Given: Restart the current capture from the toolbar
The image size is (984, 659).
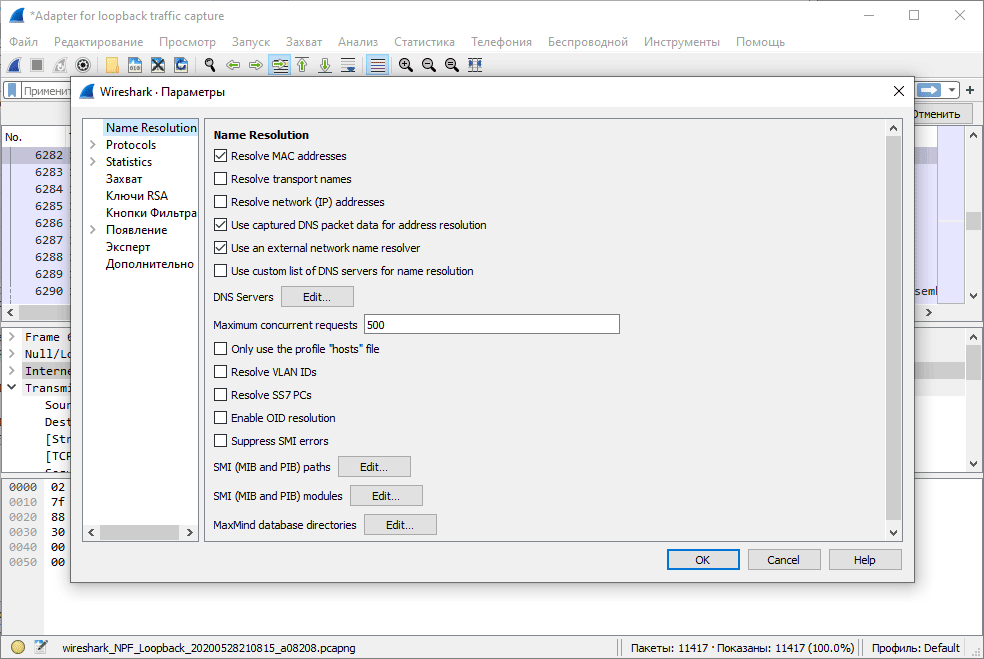Looking at the screenshot, I should pyautogui.click(x=60, y=65).
